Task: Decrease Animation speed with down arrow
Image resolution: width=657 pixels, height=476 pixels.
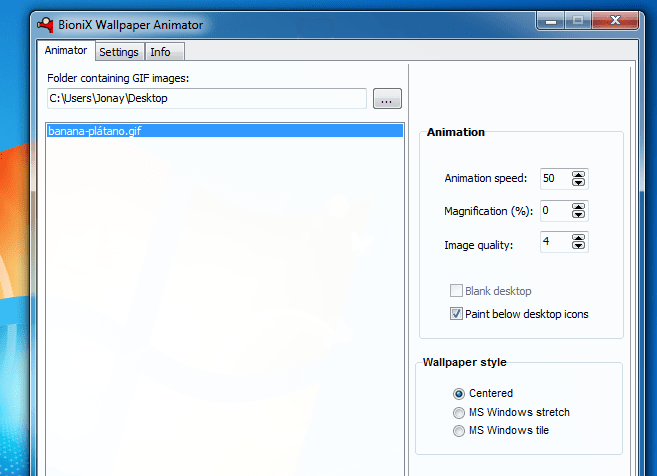Action: (578, 182)
